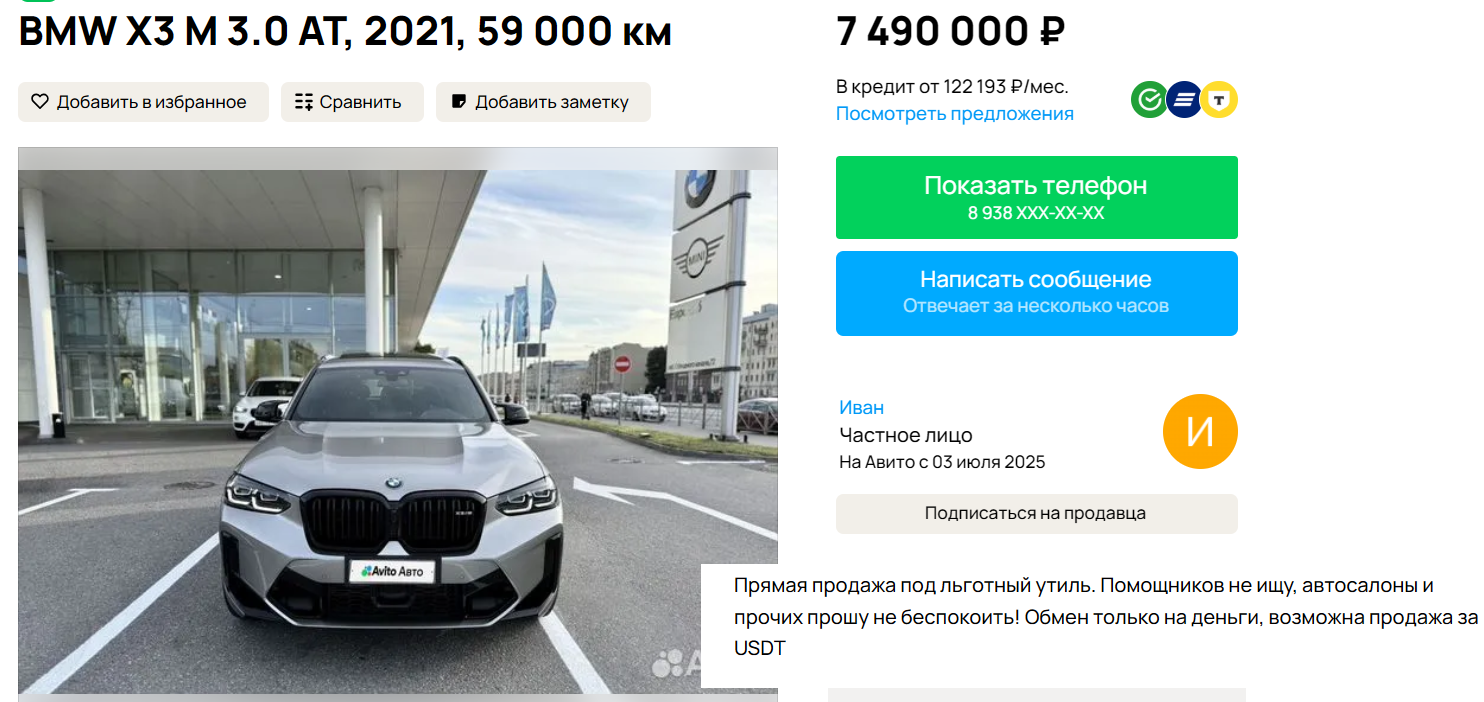
Task: Click Добавить в избранное button
Action: coord(143,102)
